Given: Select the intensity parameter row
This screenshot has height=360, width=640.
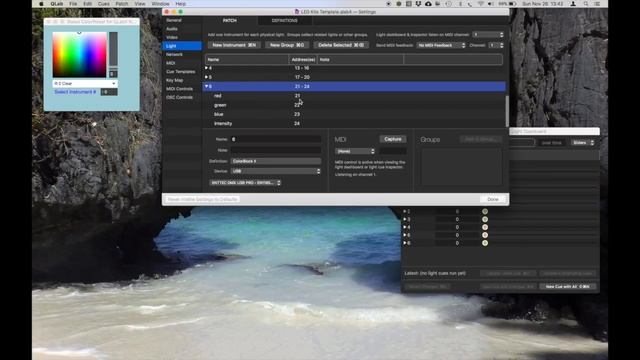Looking at the screenshot, I should coord(354,123).
